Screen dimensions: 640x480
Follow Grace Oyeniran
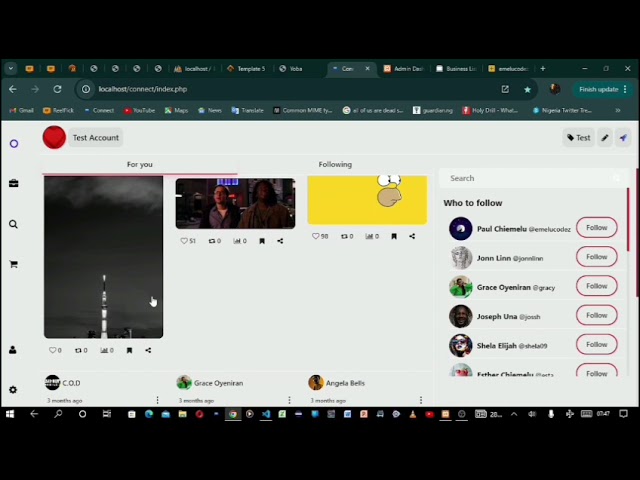point(597,286)
